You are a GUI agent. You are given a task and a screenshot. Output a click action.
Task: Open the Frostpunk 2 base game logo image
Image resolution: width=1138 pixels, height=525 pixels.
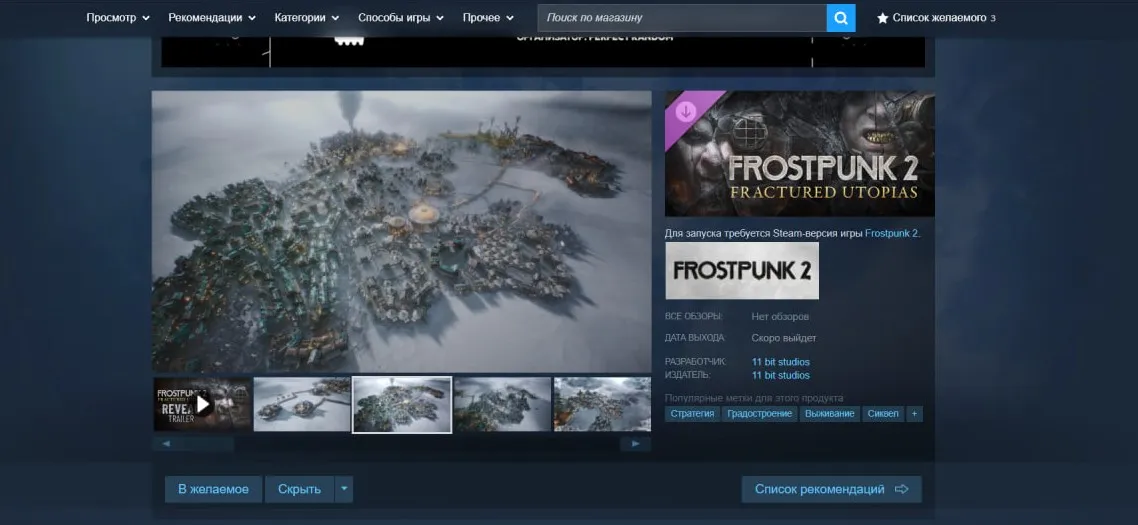(x=742, y=271)
